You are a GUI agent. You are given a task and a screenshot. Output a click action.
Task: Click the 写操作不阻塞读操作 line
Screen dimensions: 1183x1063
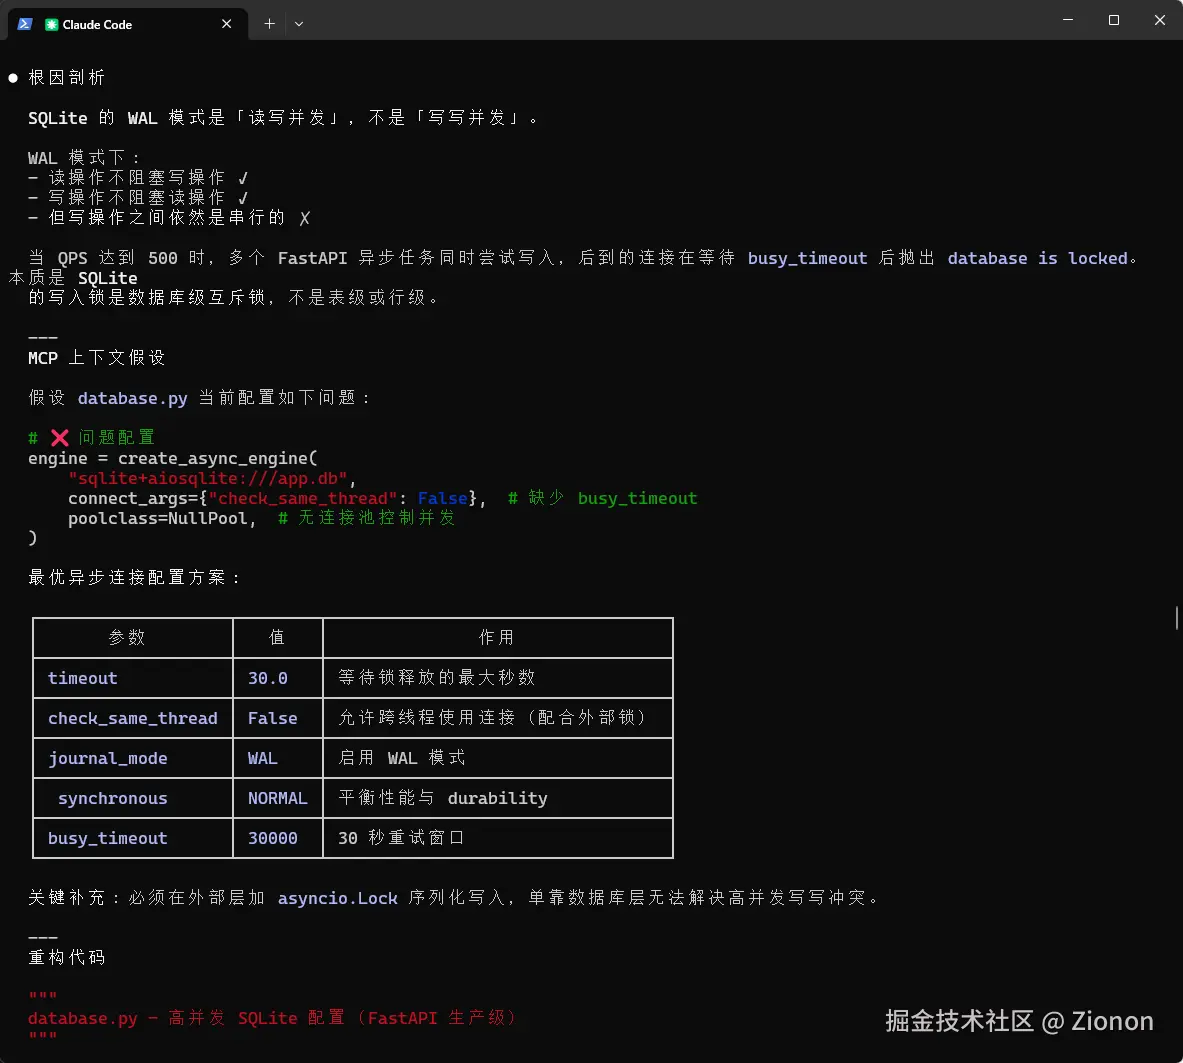[139, 198]
